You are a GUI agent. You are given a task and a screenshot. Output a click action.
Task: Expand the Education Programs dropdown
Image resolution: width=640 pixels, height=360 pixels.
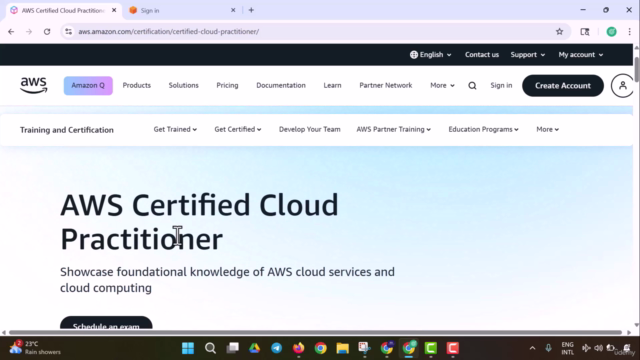pos(483,129)
